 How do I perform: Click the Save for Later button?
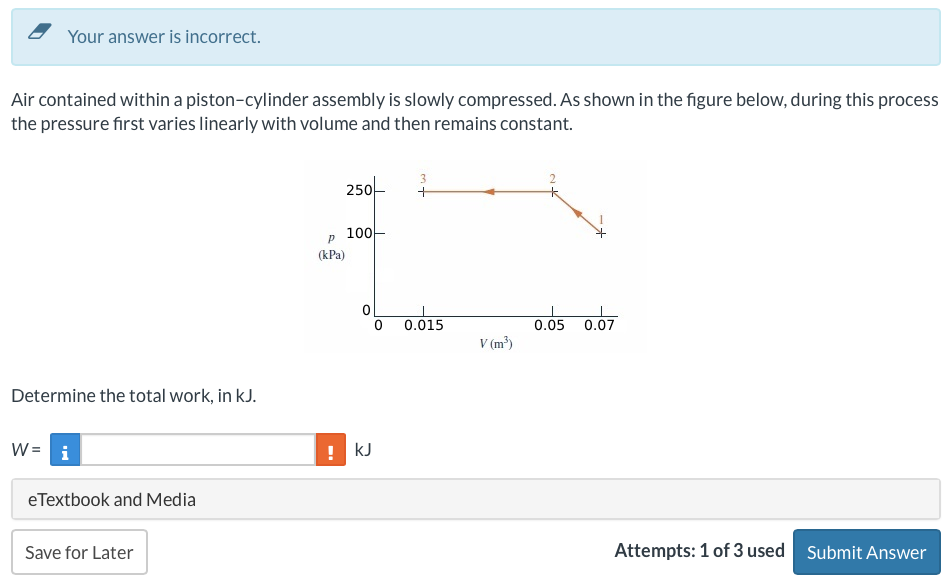coord(78,551)
